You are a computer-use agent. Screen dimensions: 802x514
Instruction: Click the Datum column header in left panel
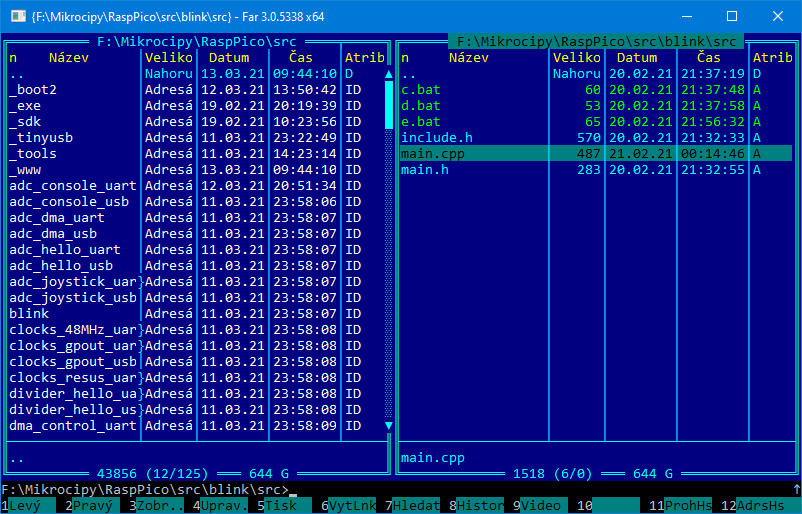(229, 58)
